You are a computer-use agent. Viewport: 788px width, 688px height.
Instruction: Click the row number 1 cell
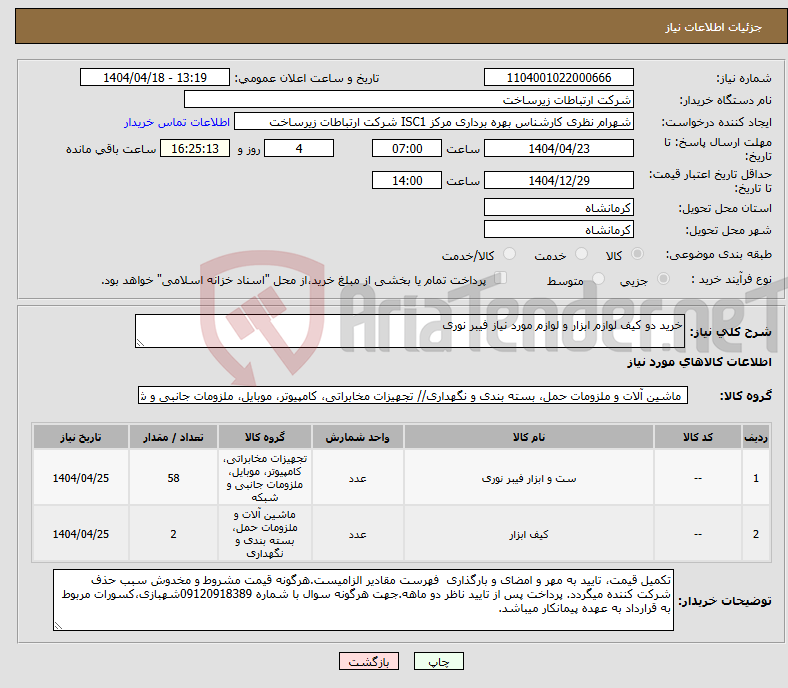click(755, 478)
